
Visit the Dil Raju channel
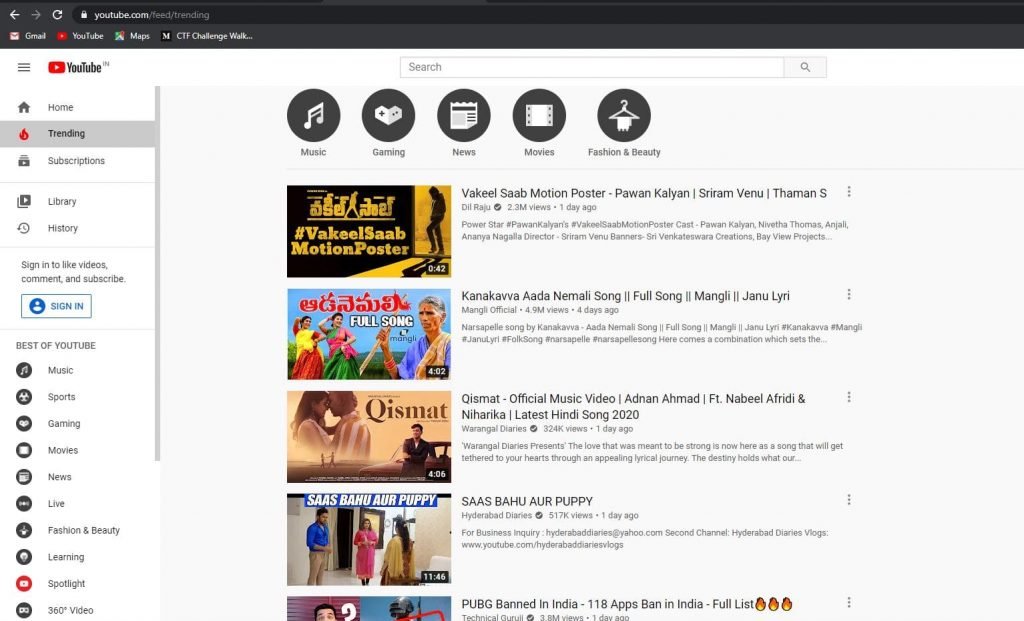click(475, 207)
